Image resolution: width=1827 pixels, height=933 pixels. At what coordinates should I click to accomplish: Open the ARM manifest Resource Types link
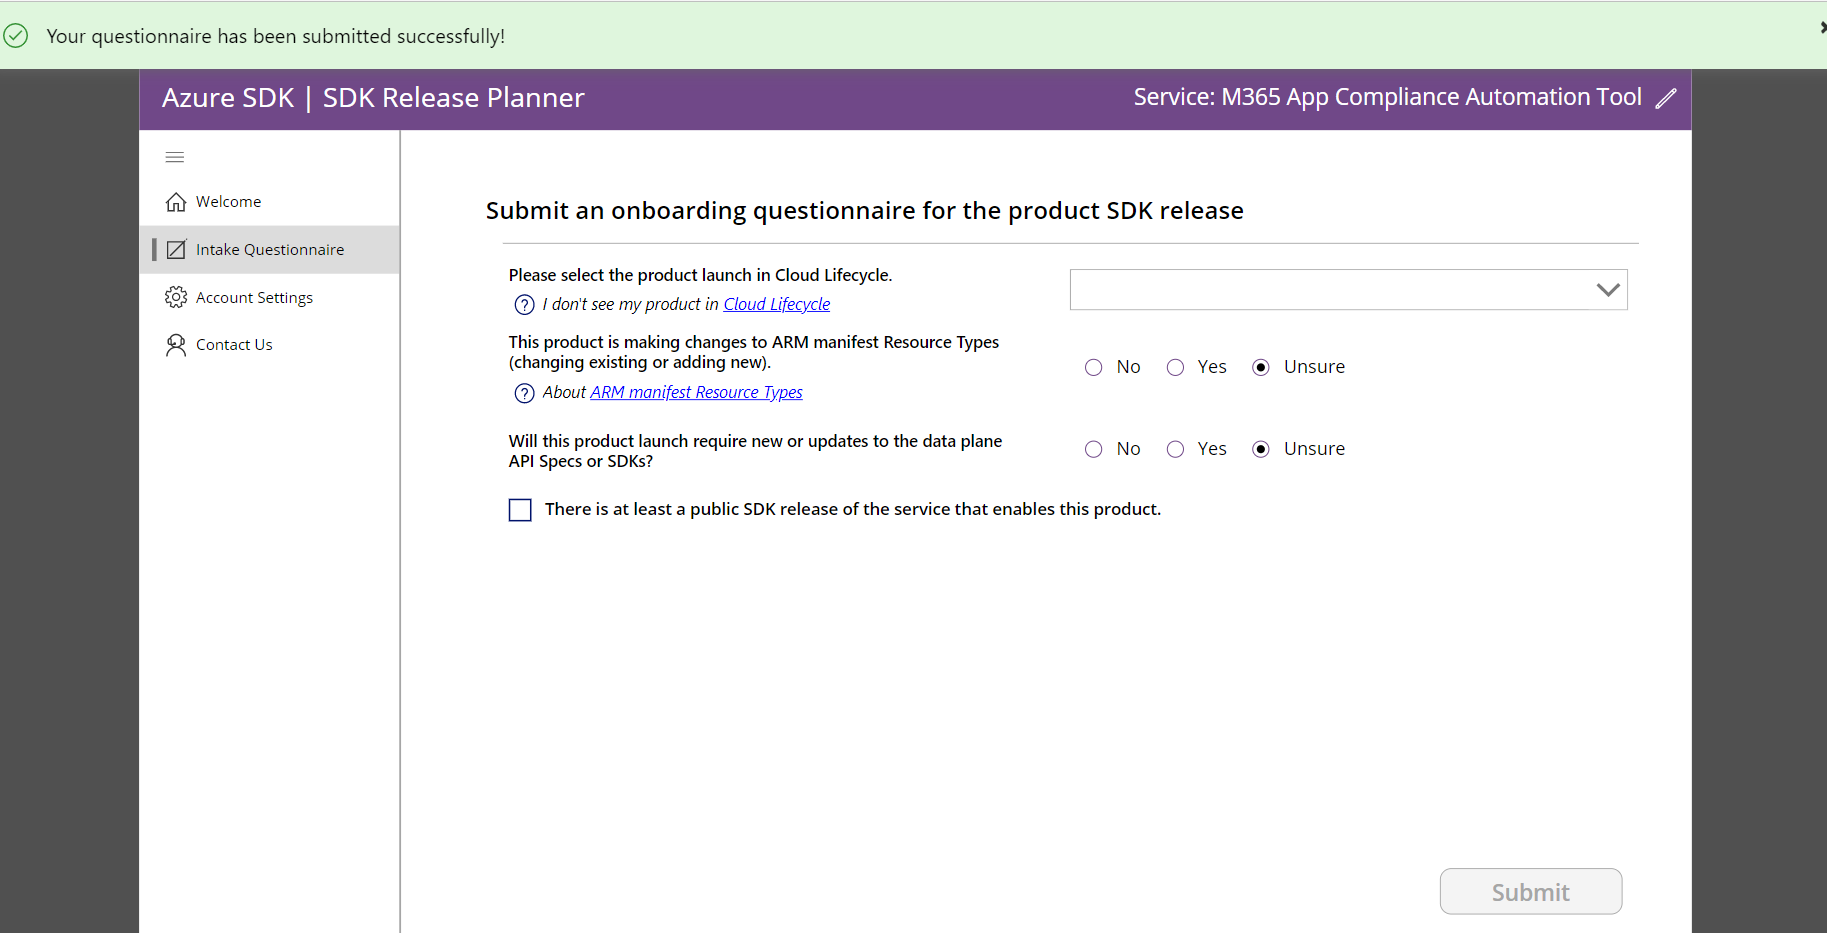pyautogui.click(x=696, y=392)
